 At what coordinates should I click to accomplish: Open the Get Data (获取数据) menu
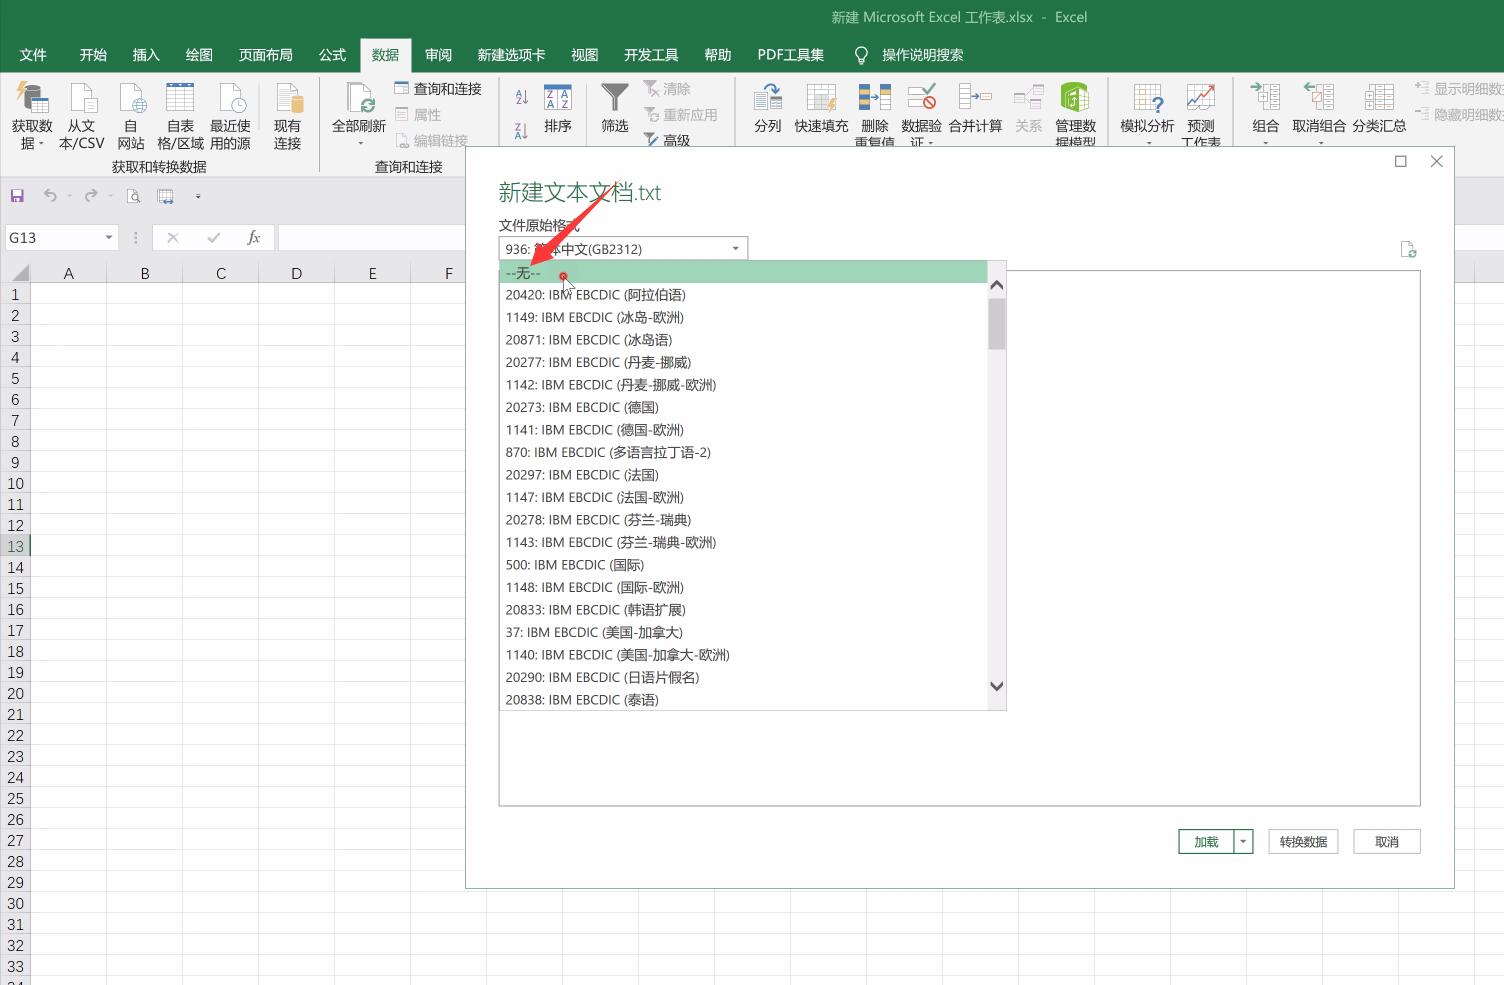32,116
